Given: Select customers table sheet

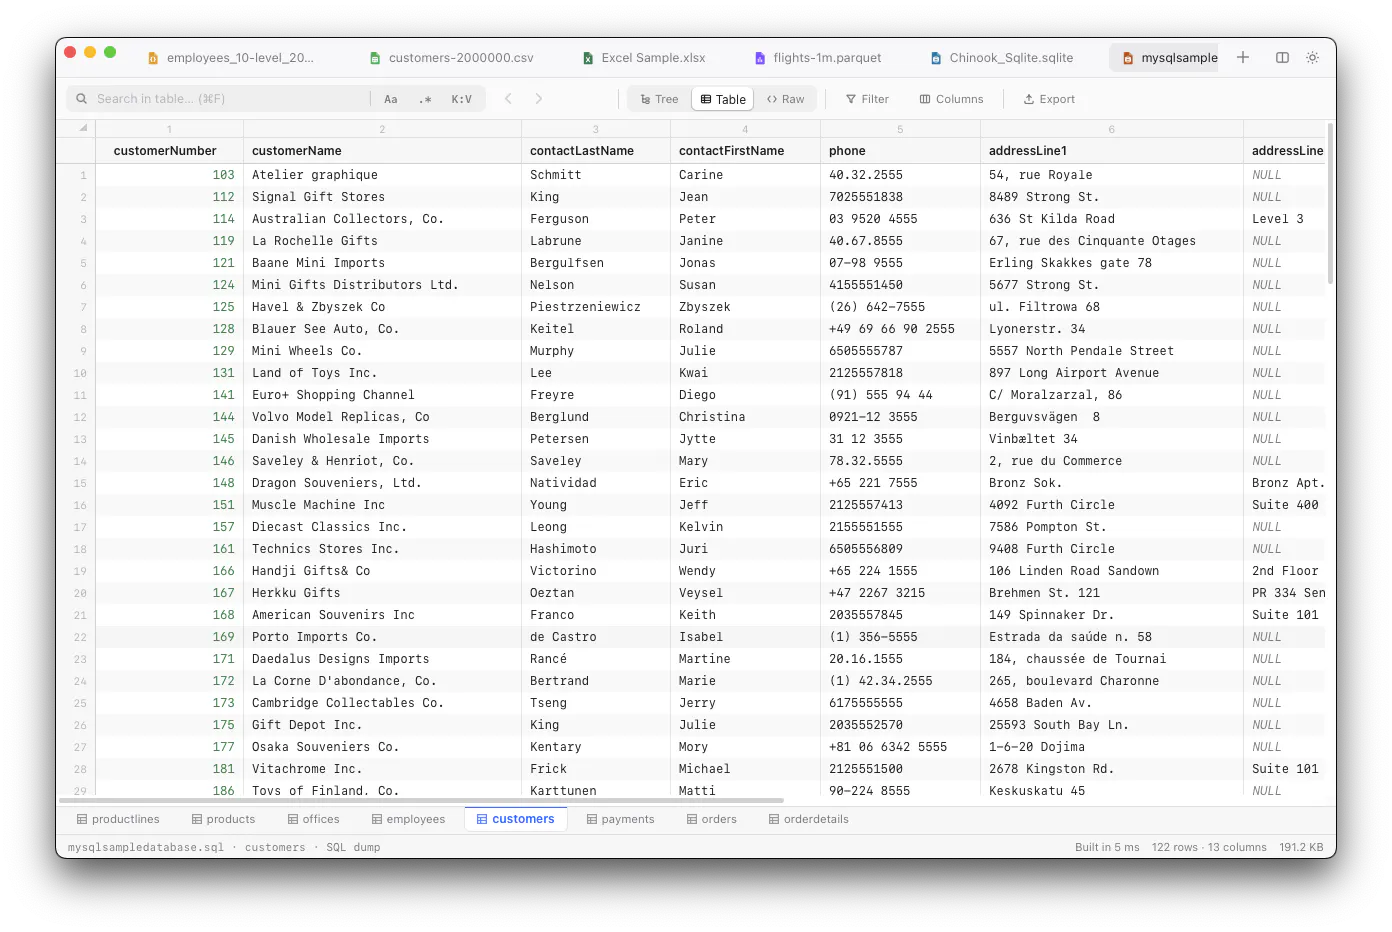Looking at the screenshot, I should [515, 819].
